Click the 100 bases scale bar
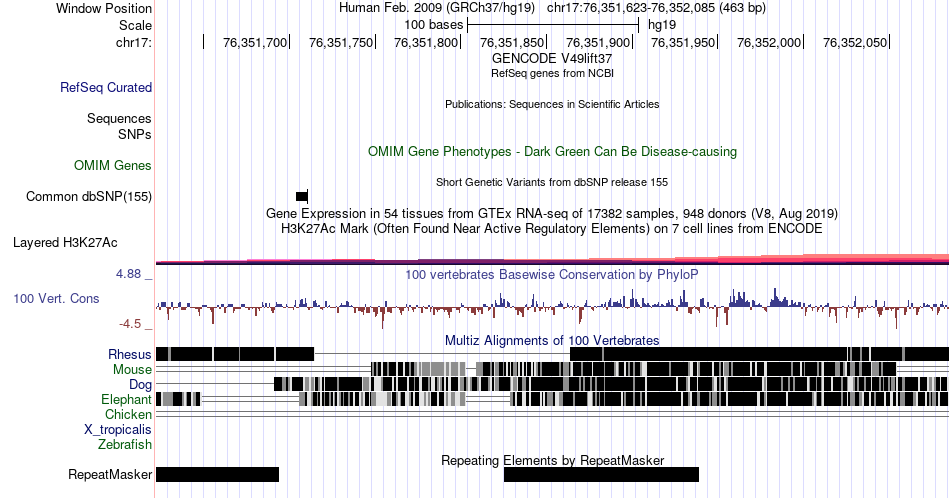This screenshot has width=950, height=498. 553,25
